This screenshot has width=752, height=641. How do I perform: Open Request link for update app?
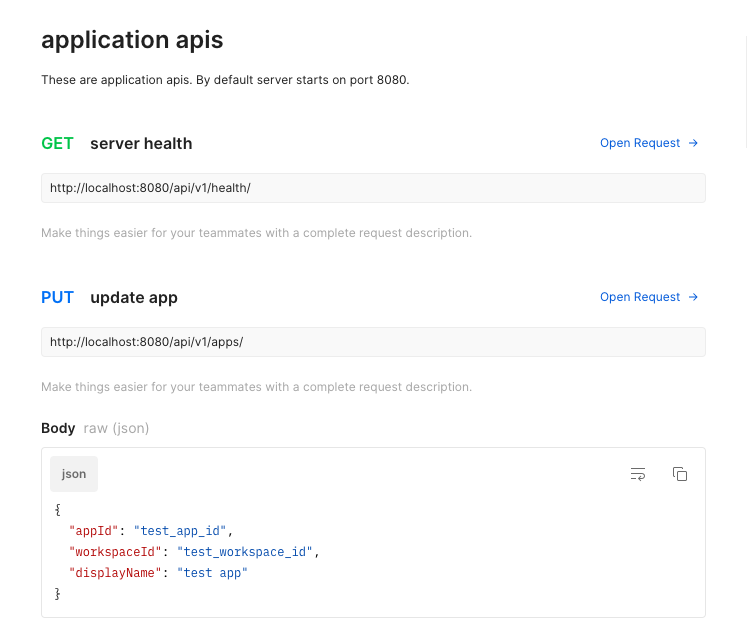point(648,297)
